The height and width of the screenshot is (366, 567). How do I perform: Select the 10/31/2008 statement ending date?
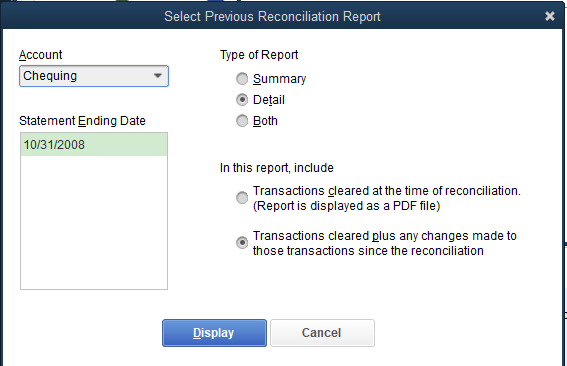tap(94, 145)
